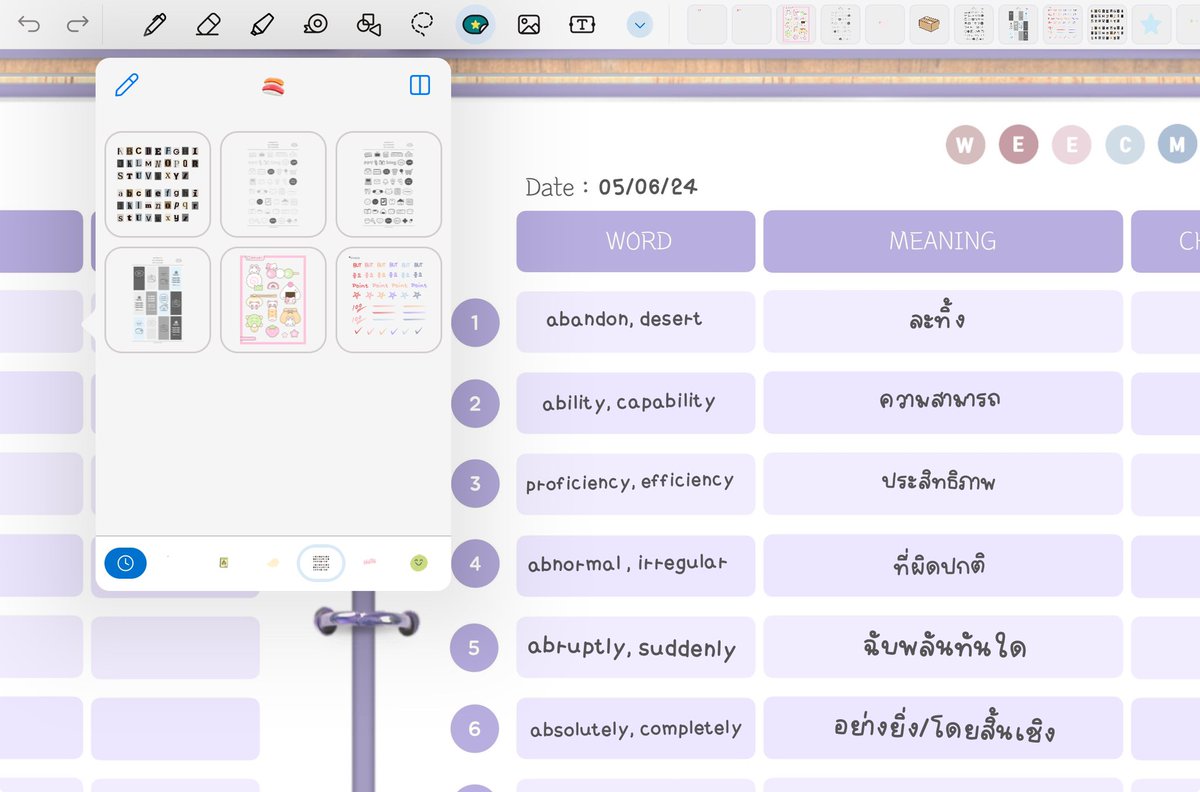The height and width of the screenshot is (792, 1200).
Task: Open the Recents tab with clock icon
Action: 125,563
